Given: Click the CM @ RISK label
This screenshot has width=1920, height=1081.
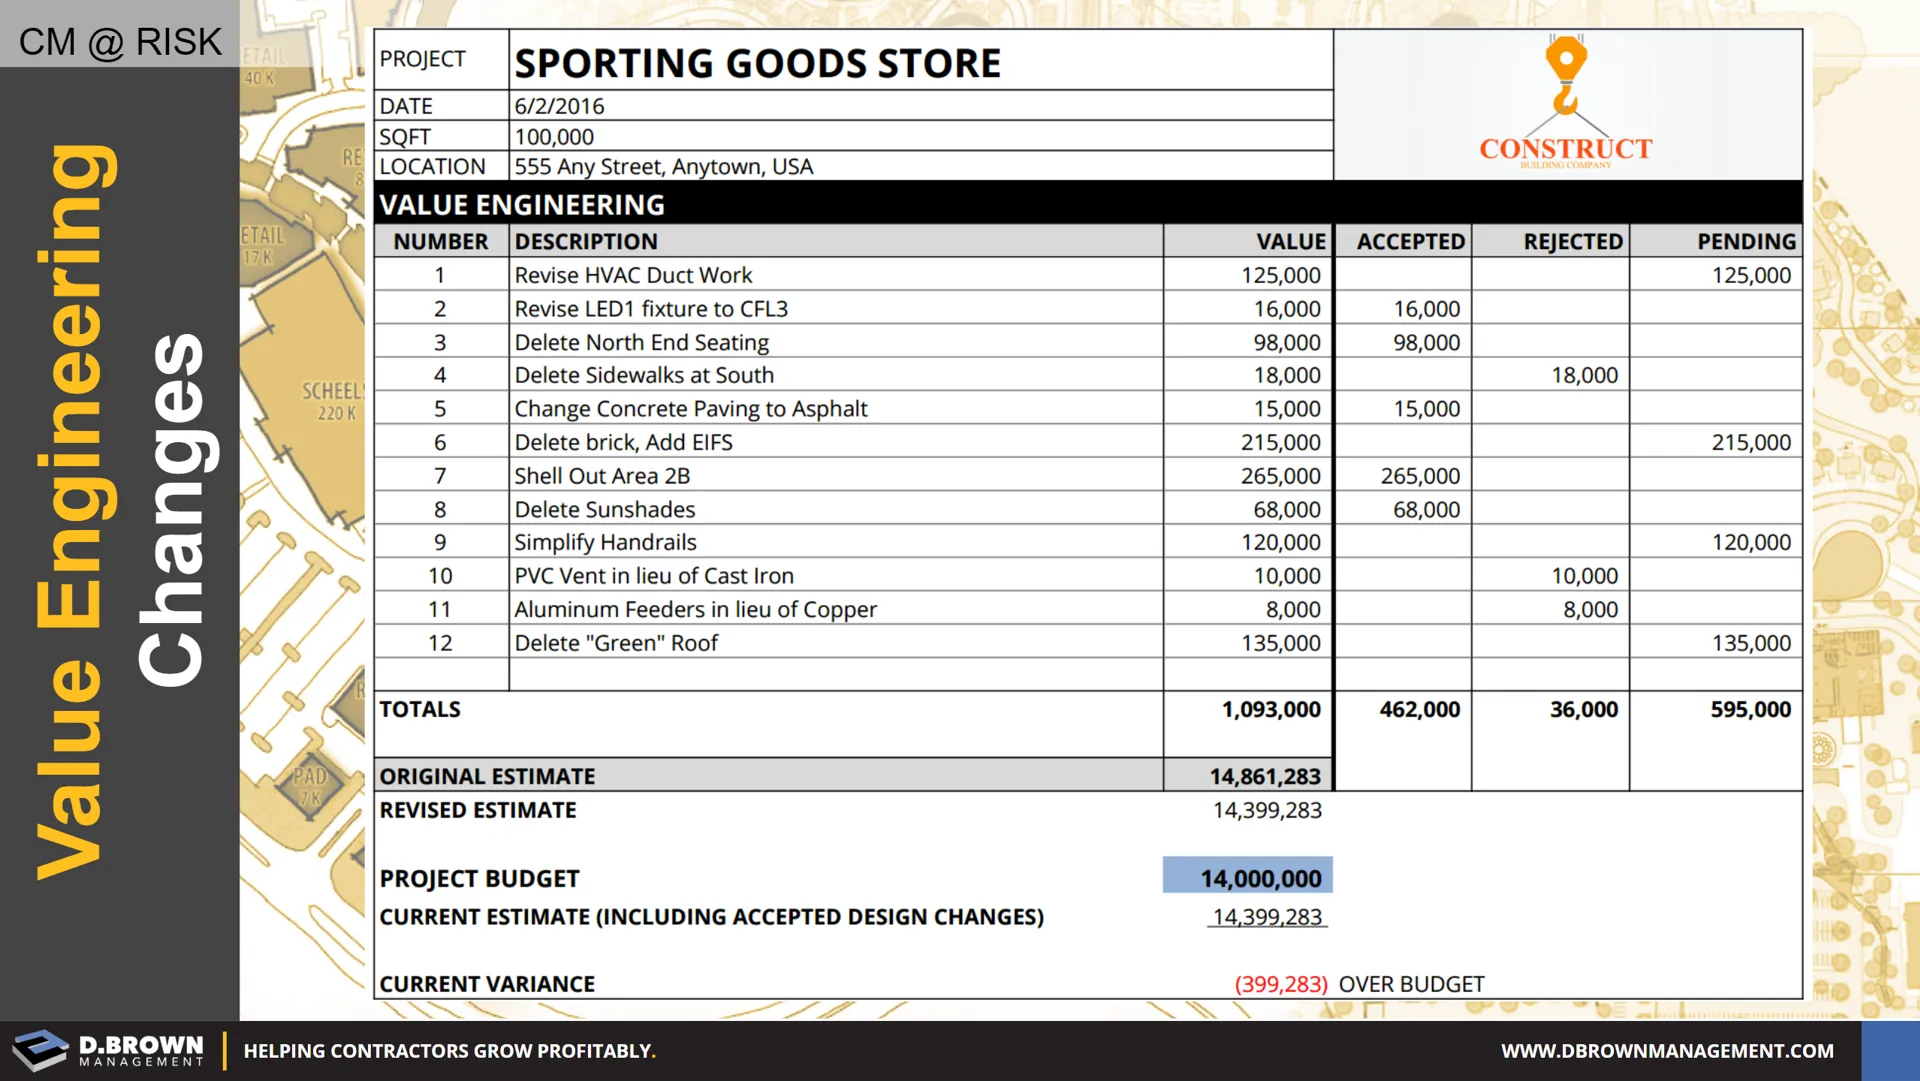Looking at the screenshot, I should coord(120,42).
